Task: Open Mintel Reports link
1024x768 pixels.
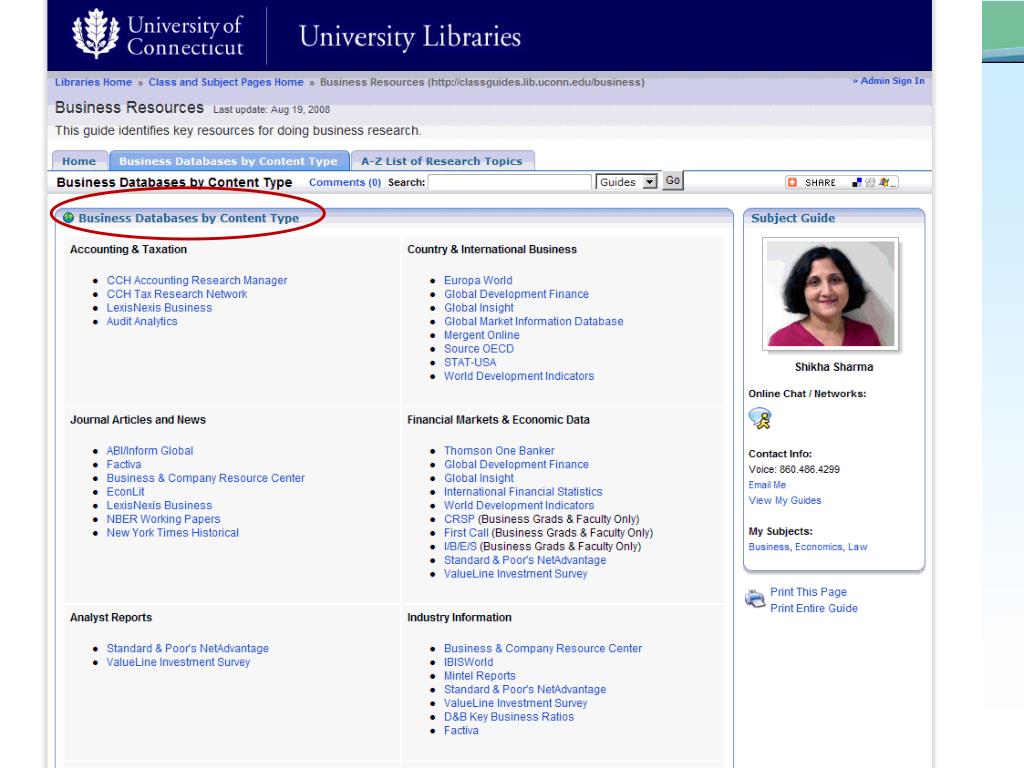Action: (x=479, y=676)
